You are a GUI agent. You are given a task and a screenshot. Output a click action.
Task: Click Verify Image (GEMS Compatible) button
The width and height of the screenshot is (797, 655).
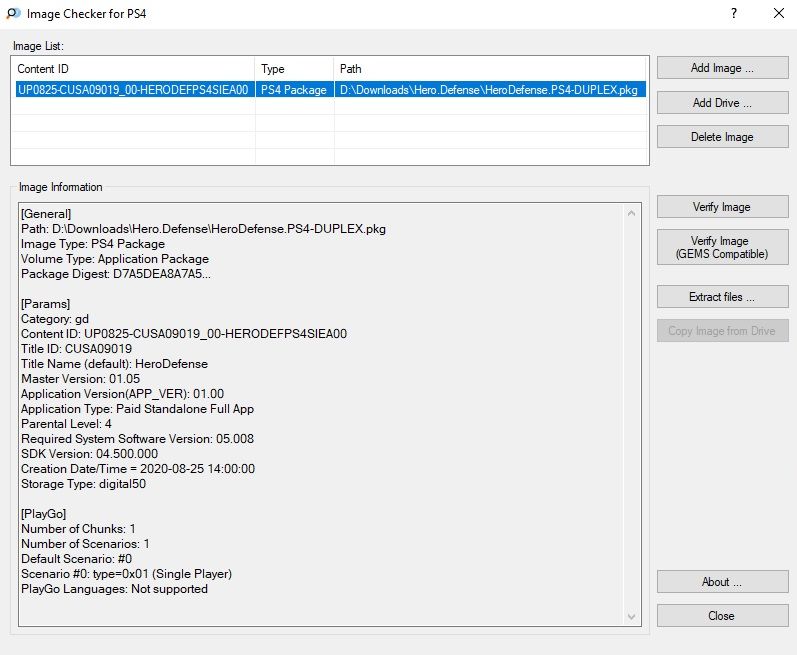pyautogui.click(x=722, y=247)
